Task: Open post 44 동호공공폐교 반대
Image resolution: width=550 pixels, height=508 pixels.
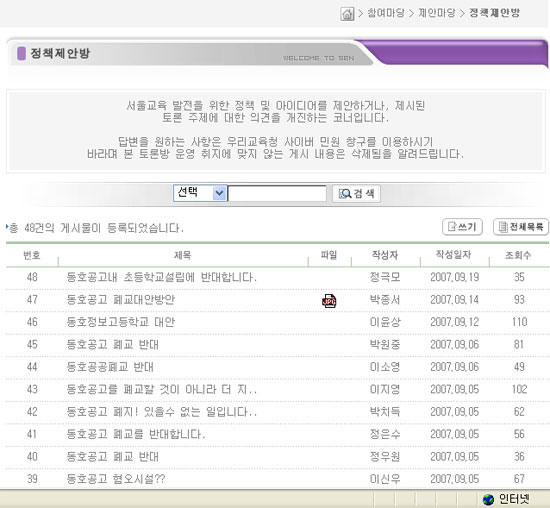Action: click(x=110, y=367)
